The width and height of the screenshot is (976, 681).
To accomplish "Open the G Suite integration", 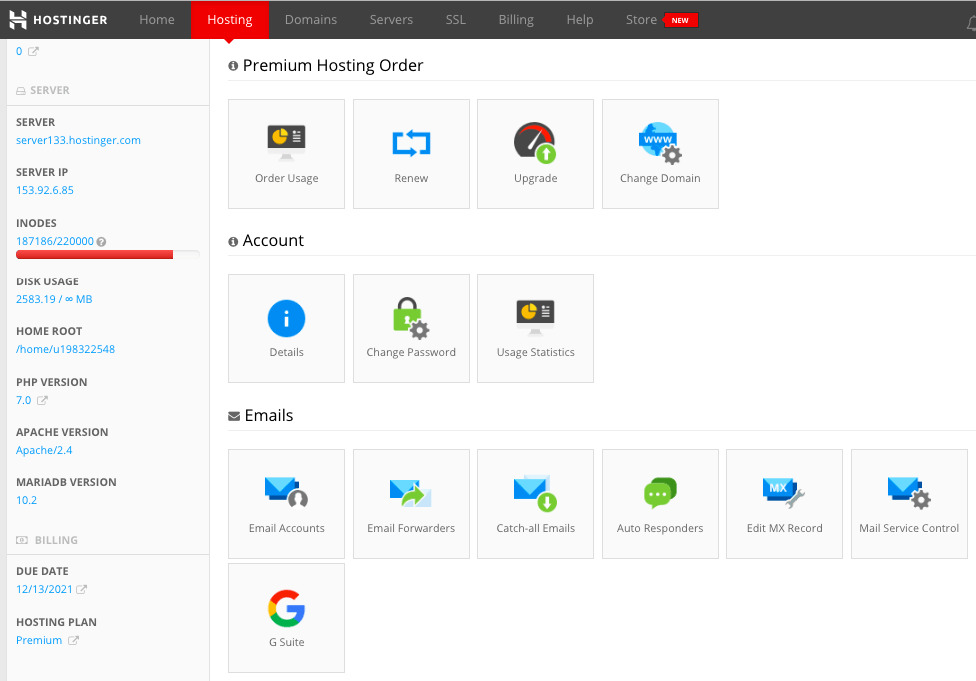I will point(286,618).
